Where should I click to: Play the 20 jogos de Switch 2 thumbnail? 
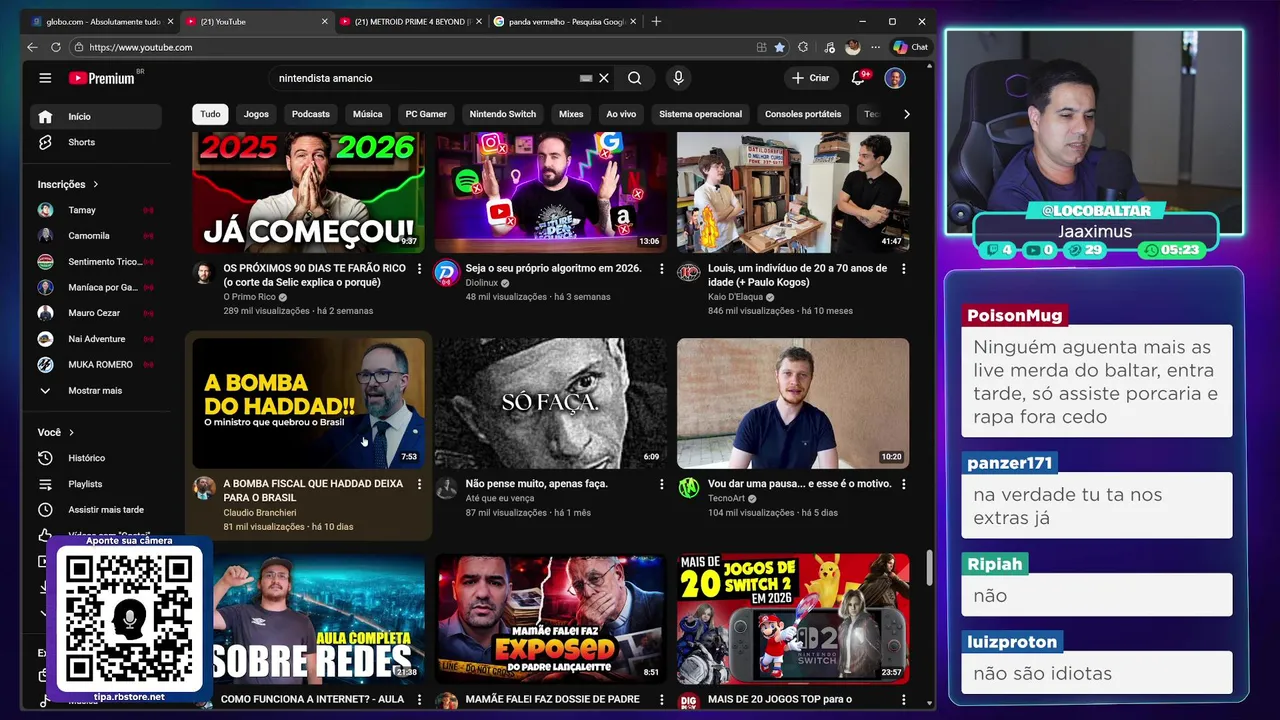tap(793, 619)
